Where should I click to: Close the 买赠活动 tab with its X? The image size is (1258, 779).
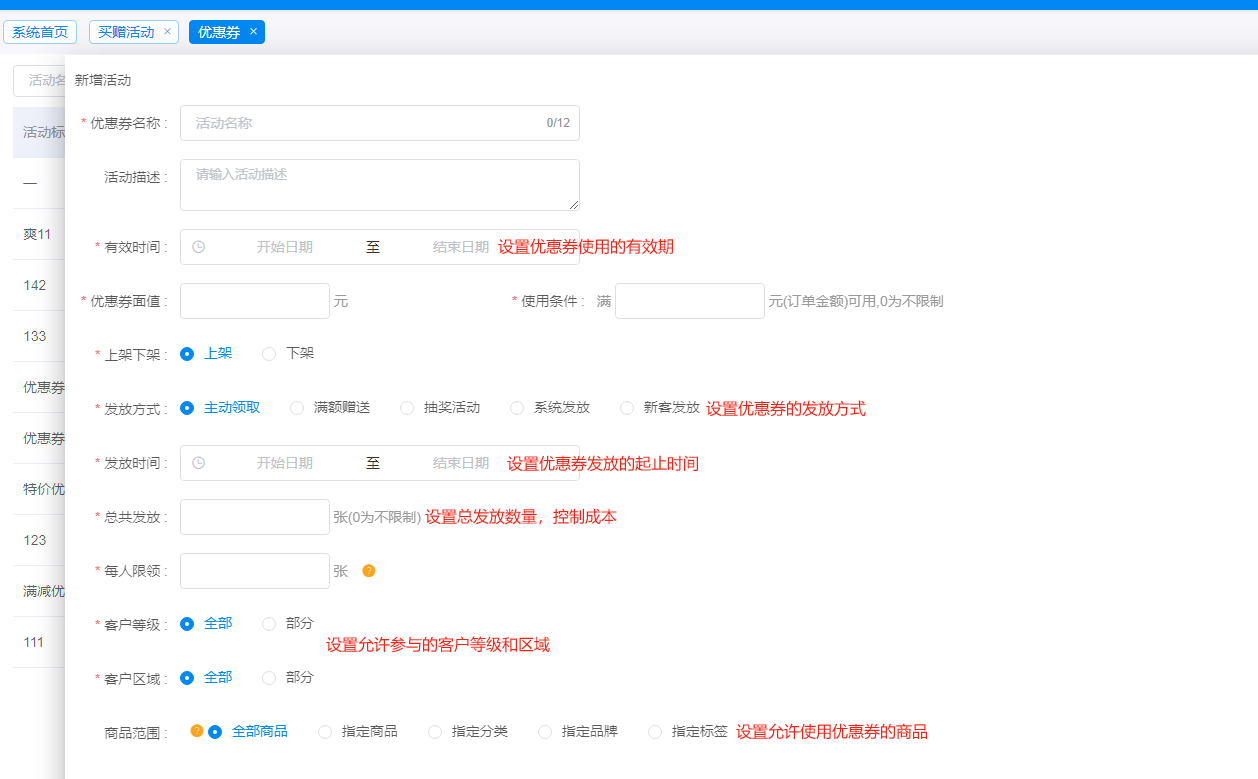[x=167, y=32]
